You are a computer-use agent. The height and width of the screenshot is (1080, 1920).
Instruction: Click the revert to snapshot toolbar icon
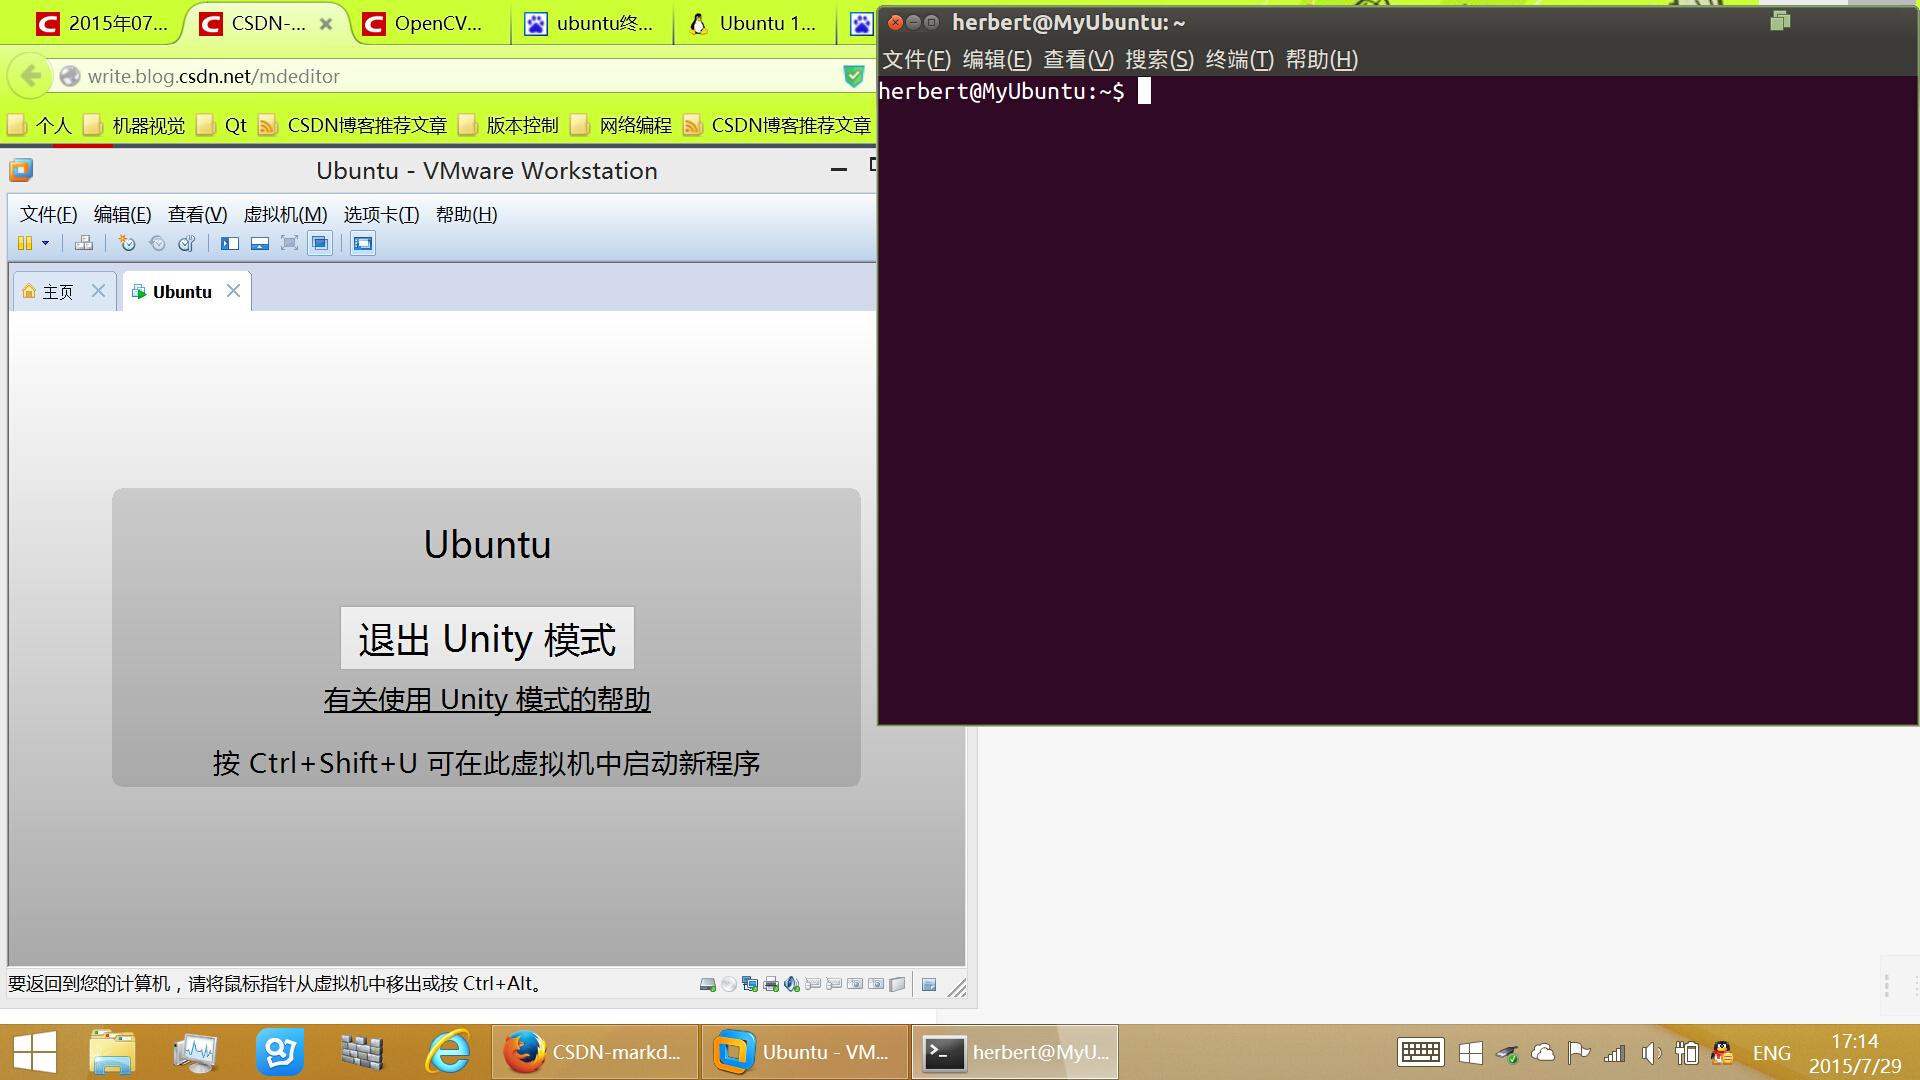click(x=157, y=243)
